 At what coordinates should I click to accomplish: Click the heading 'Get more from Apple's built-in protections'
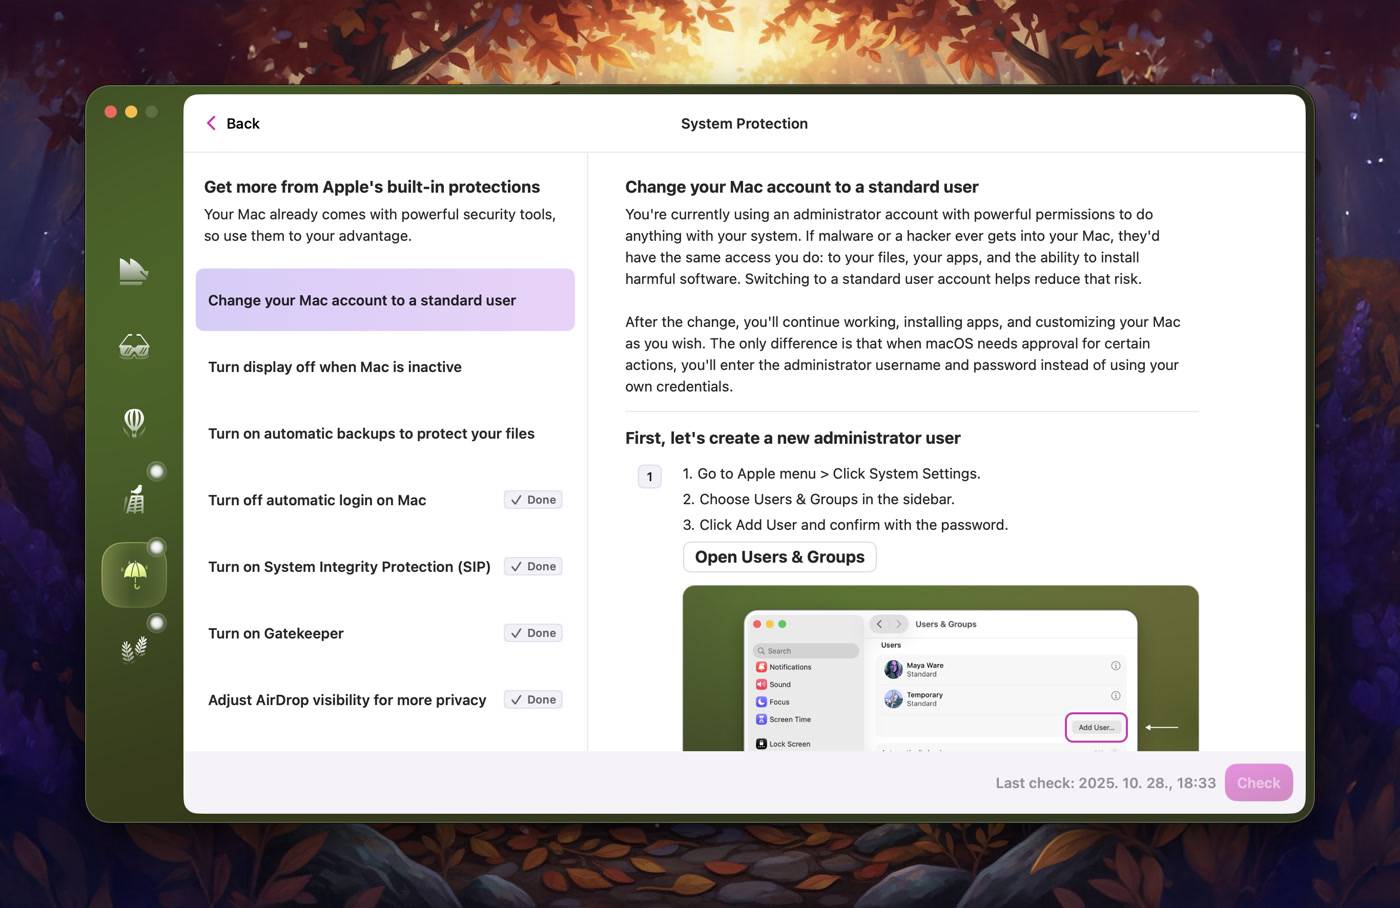tap(372, 187)
